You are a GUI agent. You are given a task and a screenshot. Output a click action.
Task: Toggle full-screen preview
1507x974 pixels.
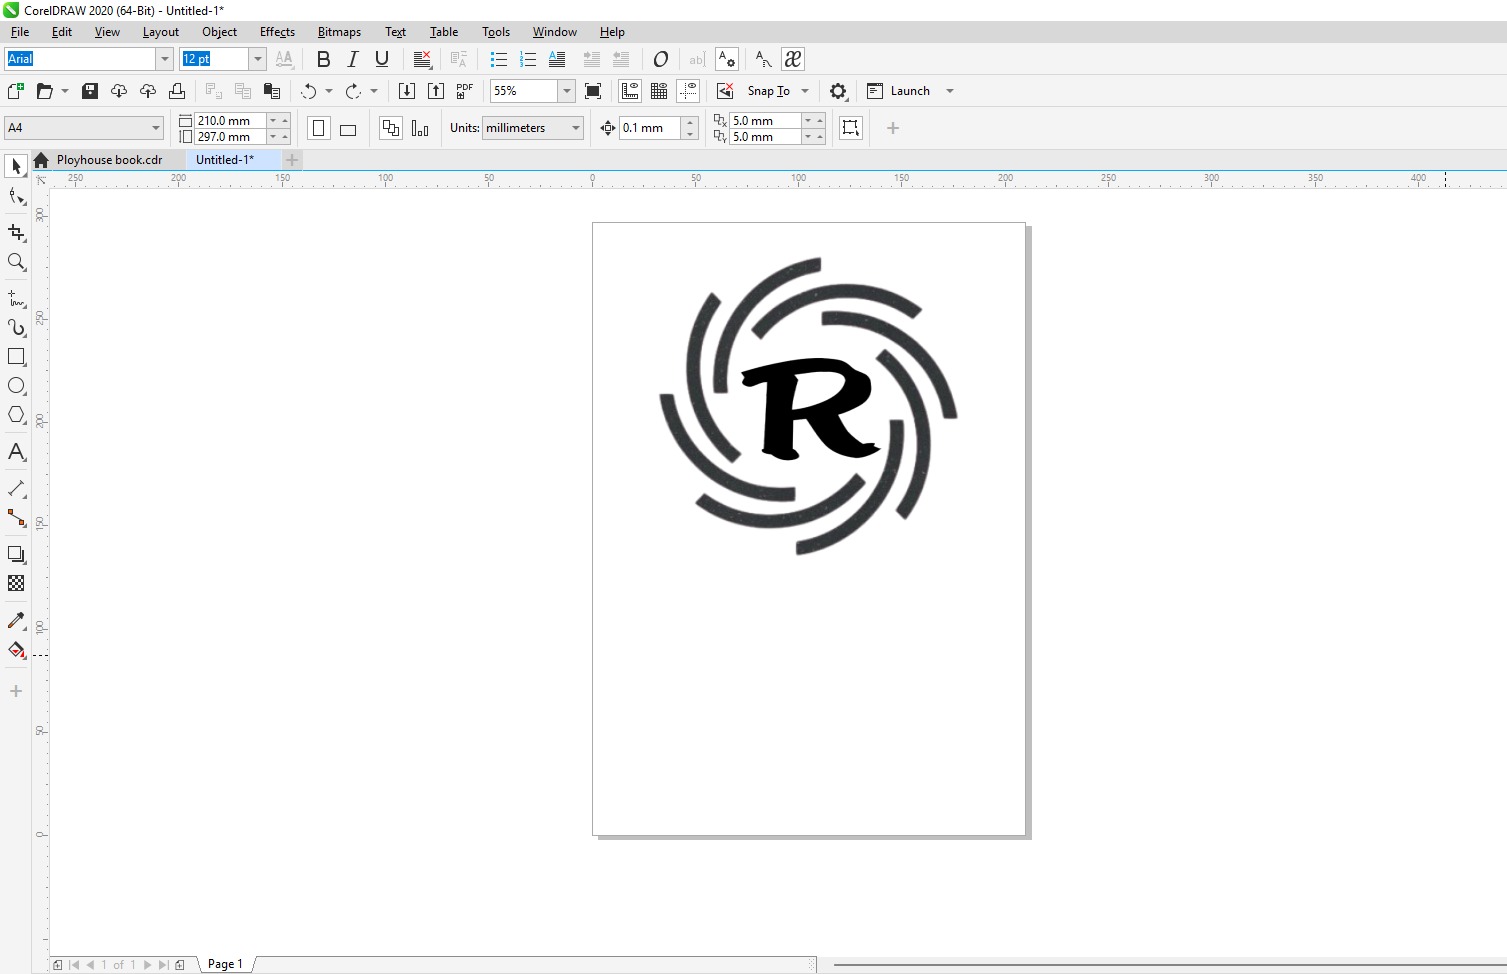tap(593, 91)
